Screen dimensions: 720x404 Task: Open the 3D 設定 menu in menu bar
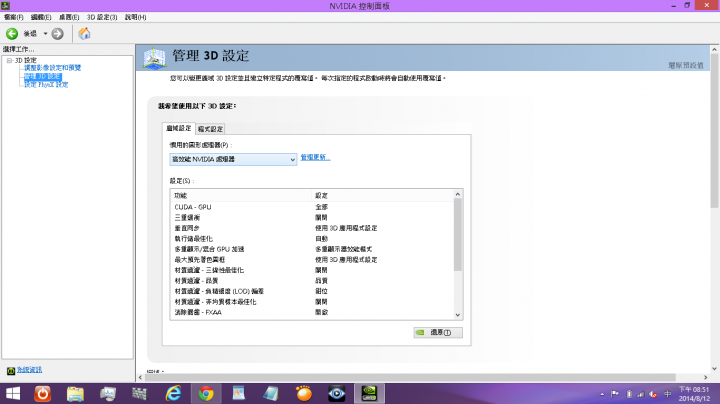pyautogui.click(x=102, y=17)
